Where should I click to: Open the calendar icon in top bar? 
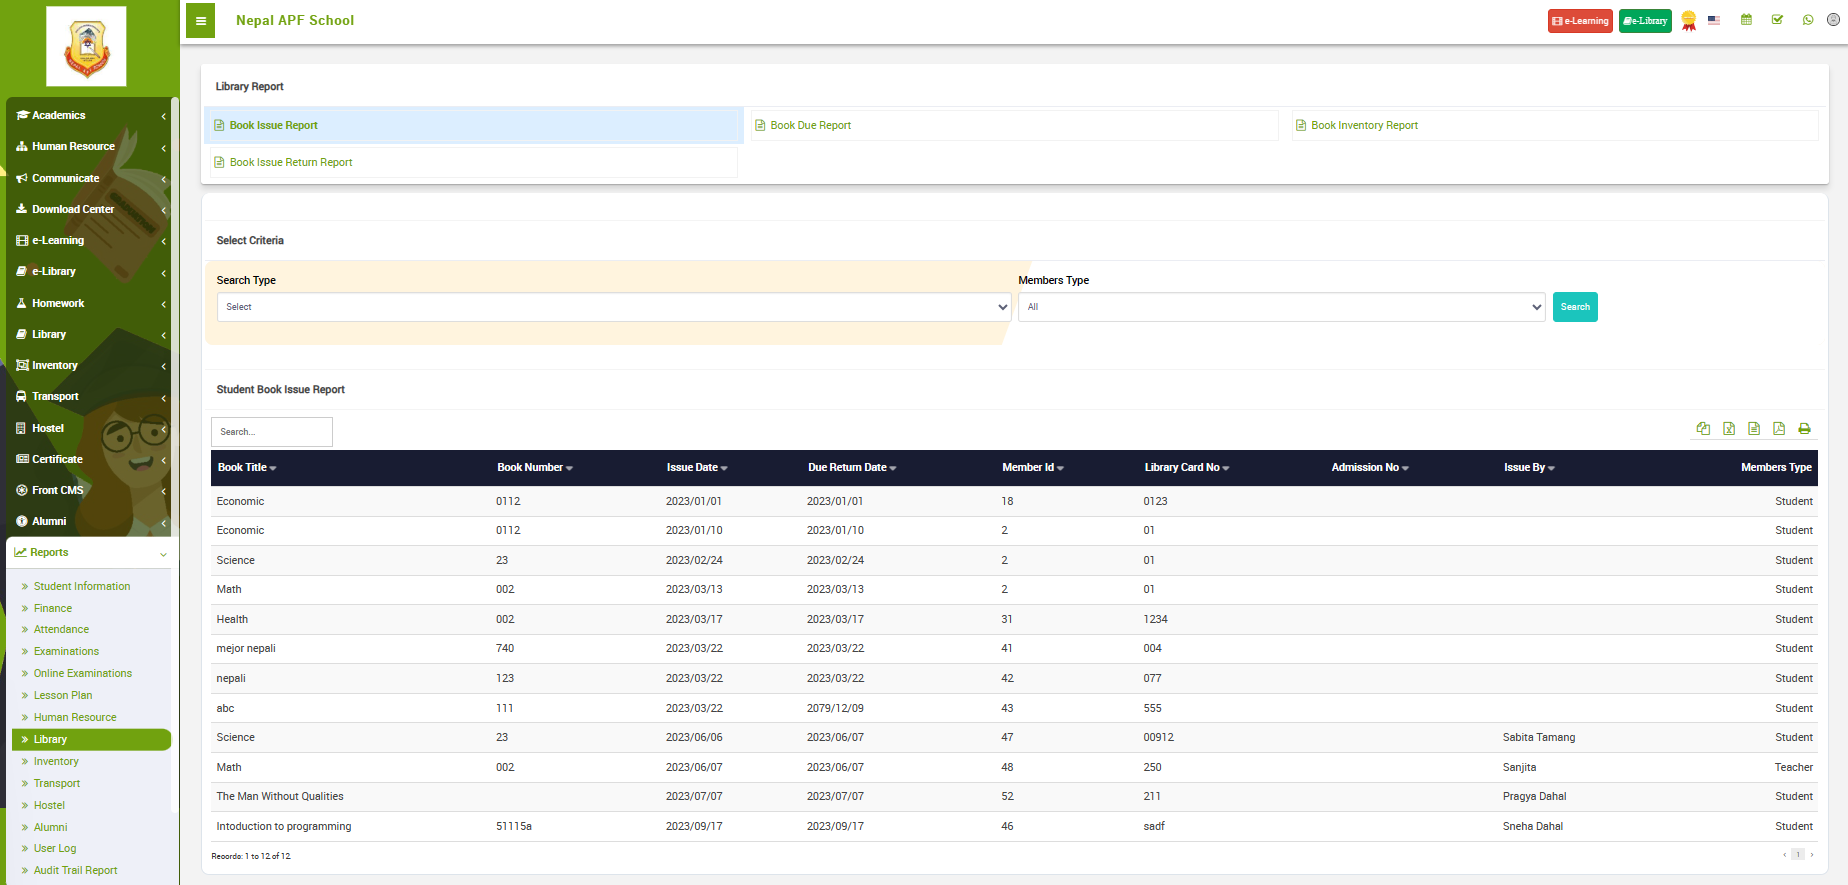pyautogui.click(x=1746, y=20)
